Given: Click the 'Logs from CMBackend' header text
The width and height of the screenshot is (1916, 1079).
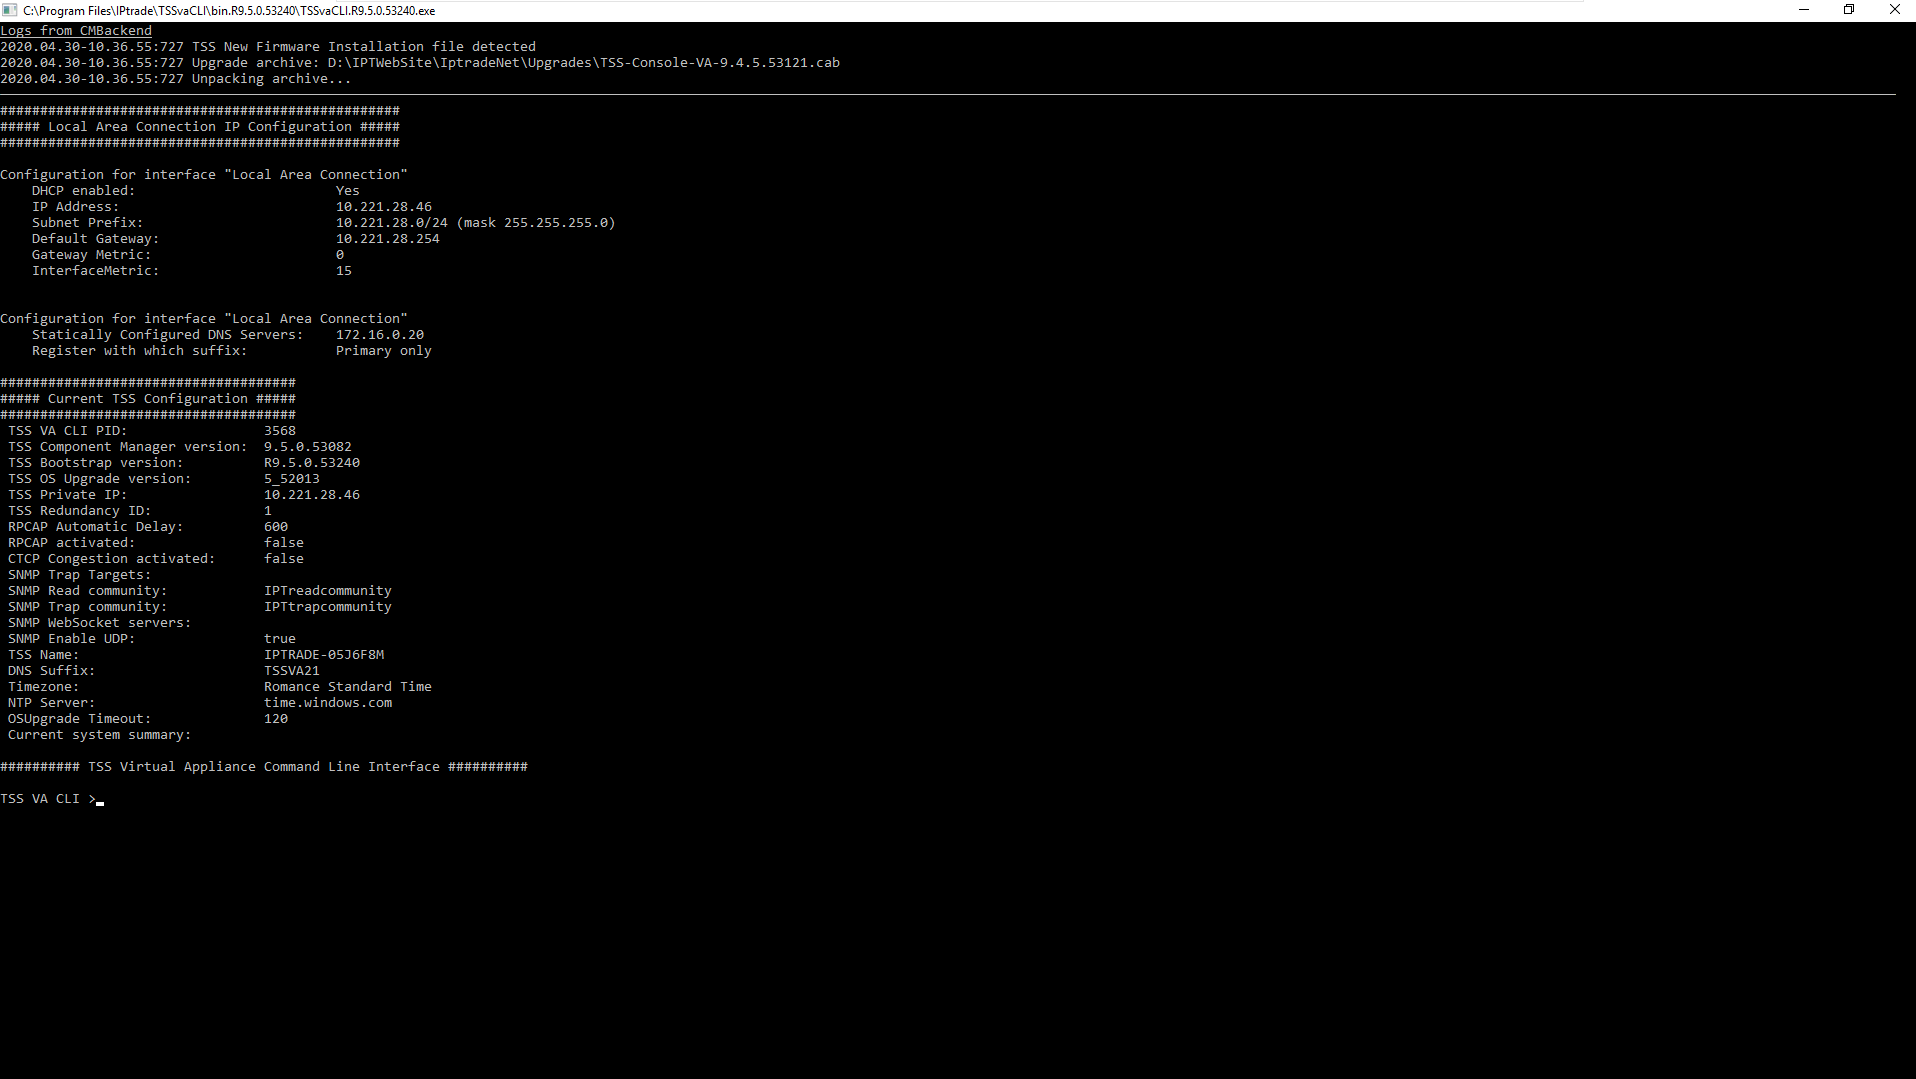Looking at the screenshot, I should pyautogui.click(x=76, y=30).
